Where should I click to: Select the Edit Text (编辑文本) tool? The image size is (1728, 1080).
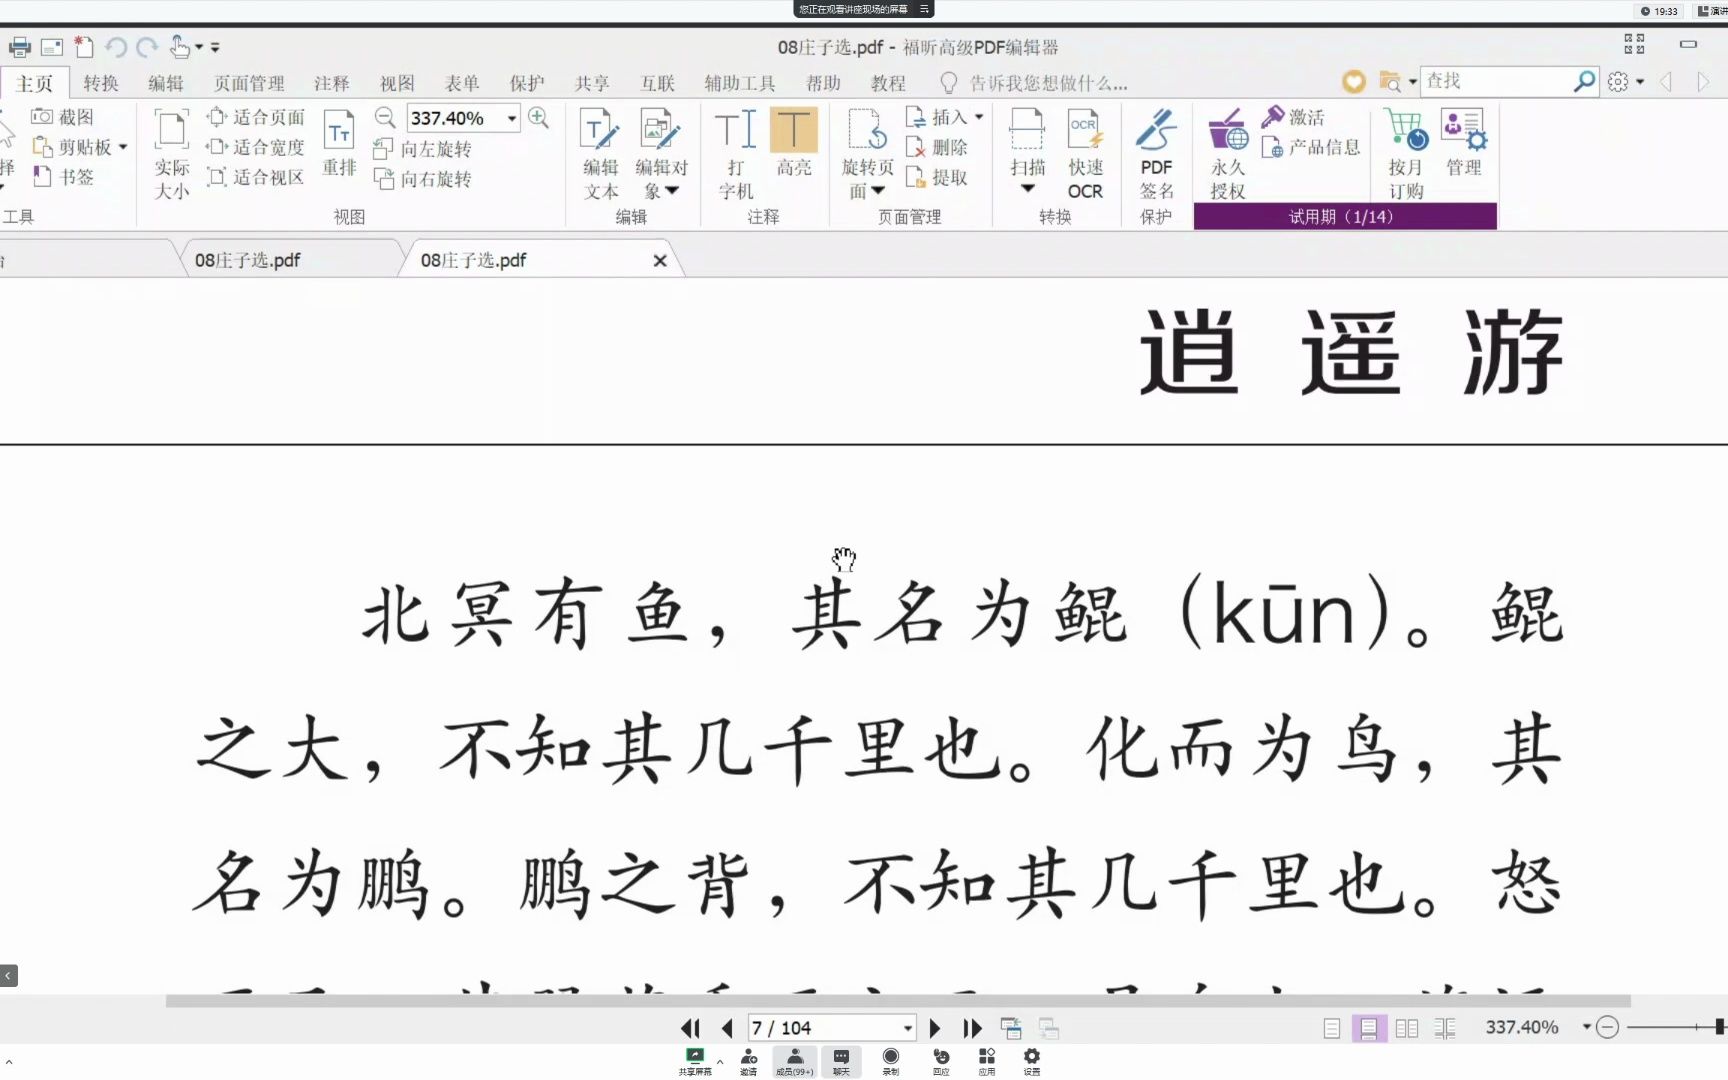point(600,154)
